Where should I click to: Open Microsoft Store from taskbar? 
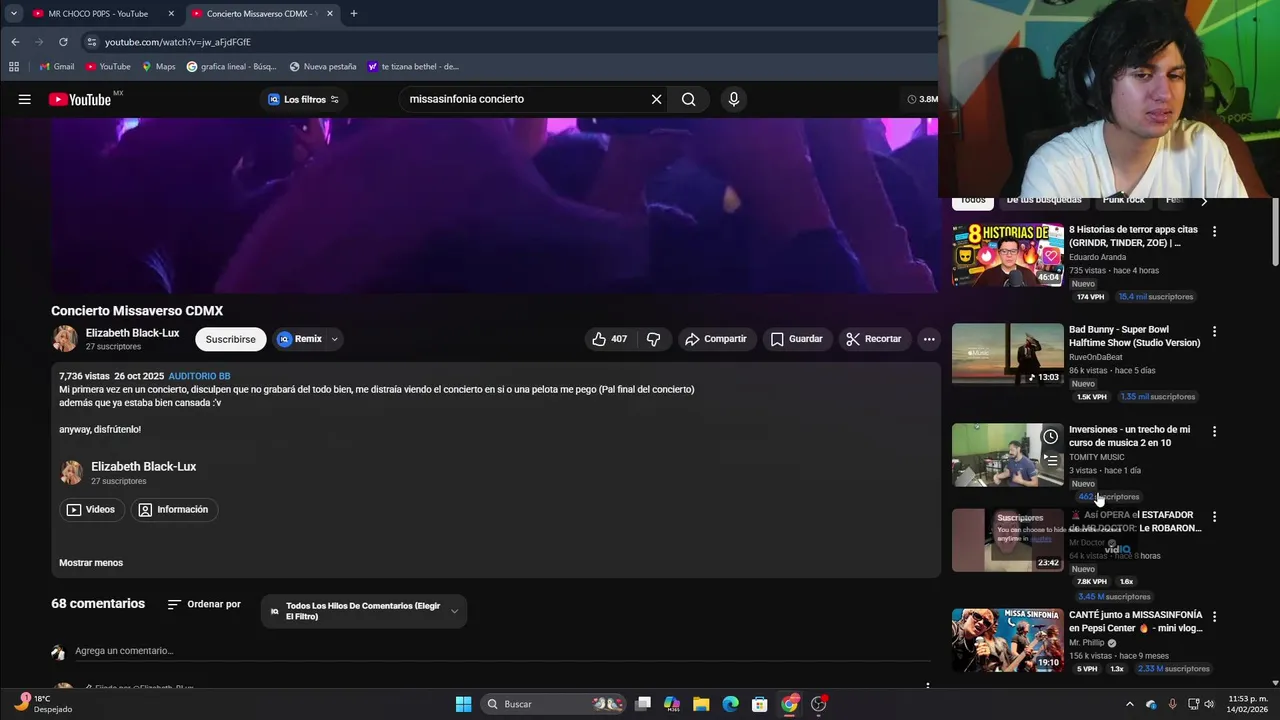pyautogui.click(x=759, y=704)
